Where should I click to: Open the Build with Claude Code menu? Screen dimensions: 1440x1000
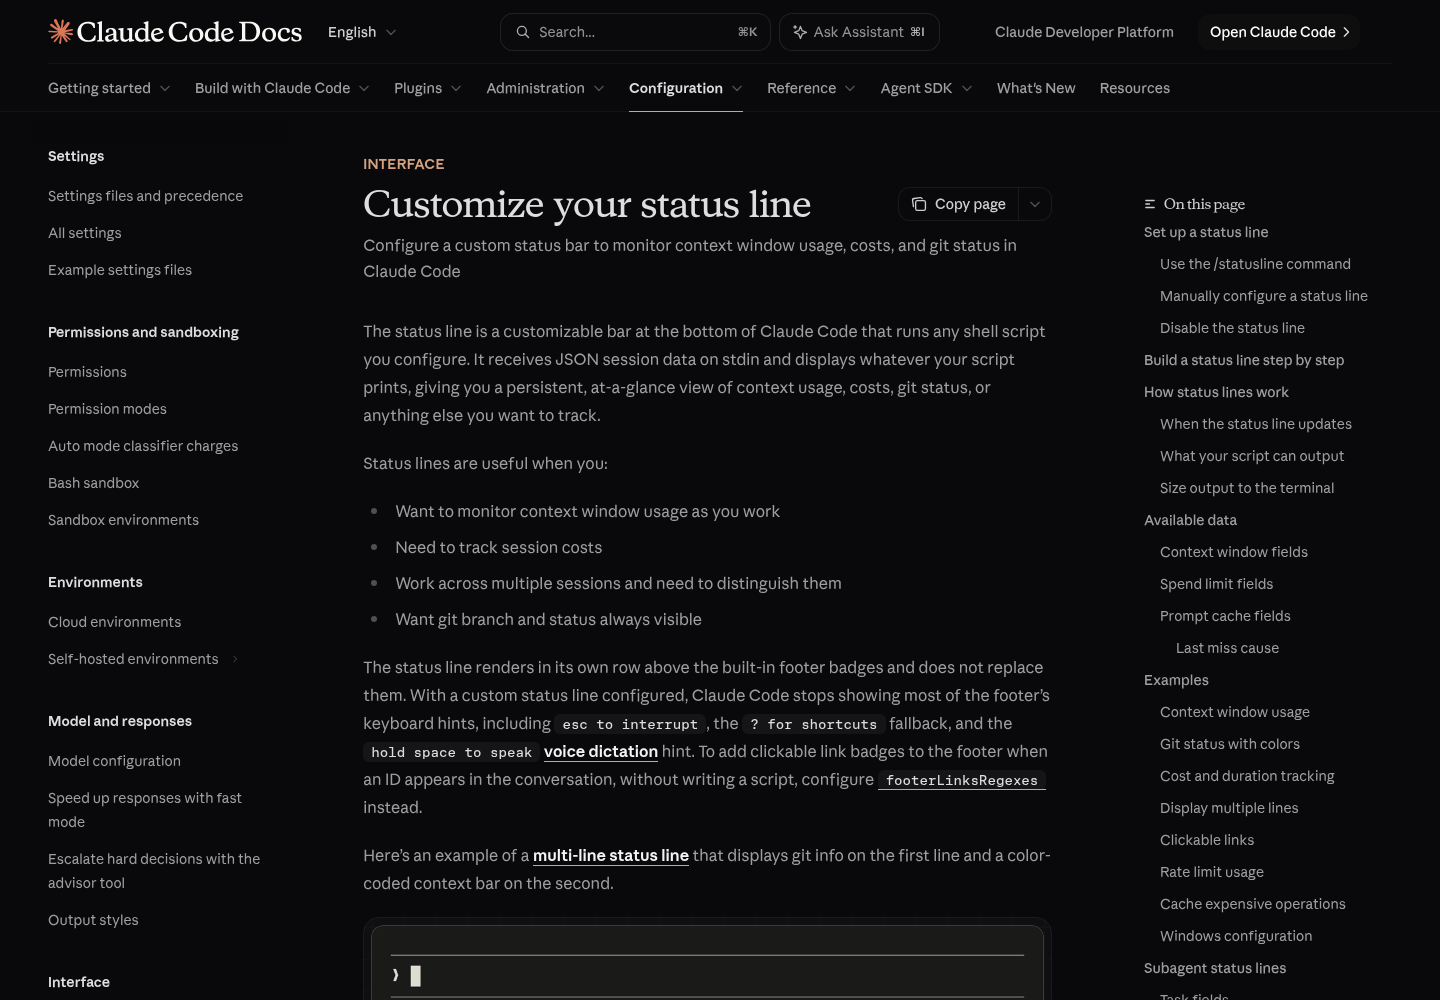[282, 88]
